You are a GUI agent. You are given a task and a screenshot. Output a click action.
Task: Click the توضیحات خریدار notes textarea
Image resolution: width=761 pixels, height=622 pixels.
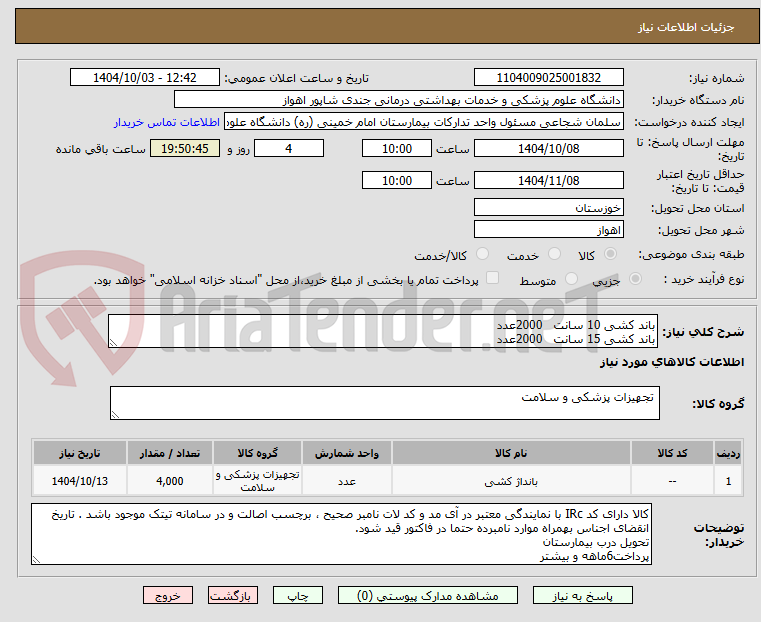tap(342, 534)
